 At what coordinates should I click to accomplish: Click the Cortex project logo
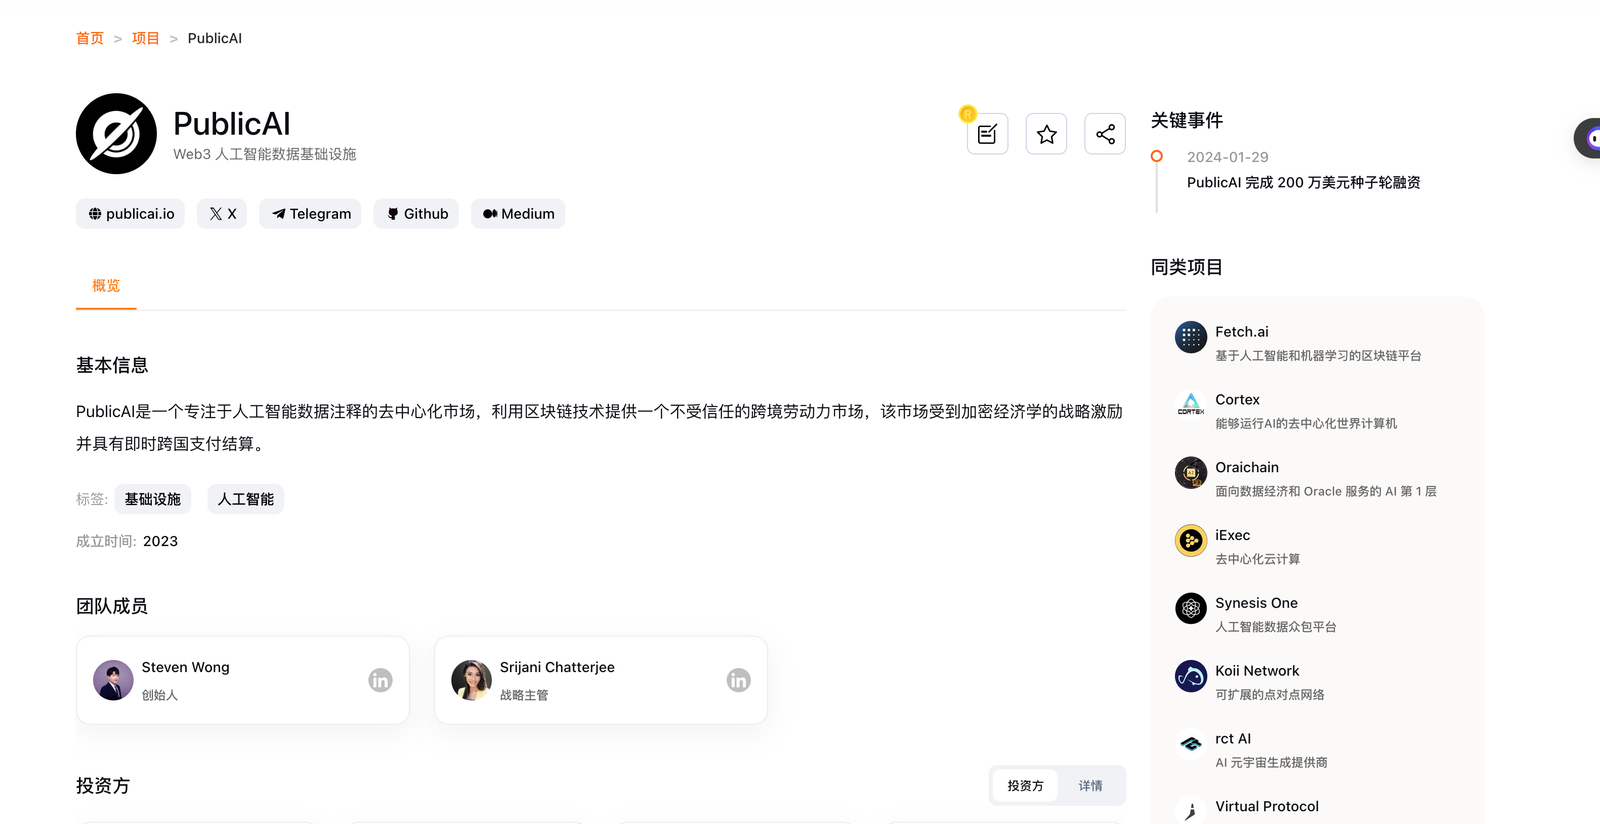click(x=1191, y=405)
